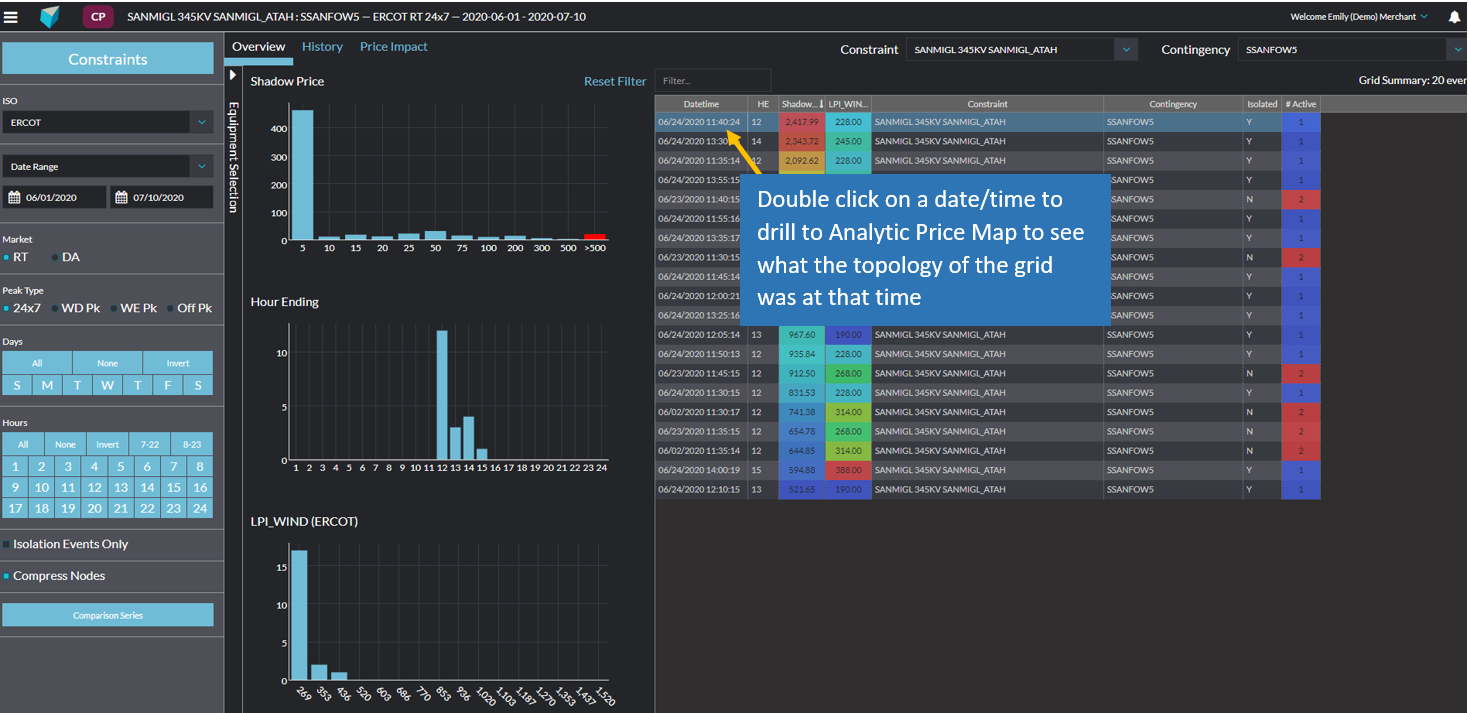Click the Reset Filter link
The width and height of the screenshot is (1469, 713).
615,82
